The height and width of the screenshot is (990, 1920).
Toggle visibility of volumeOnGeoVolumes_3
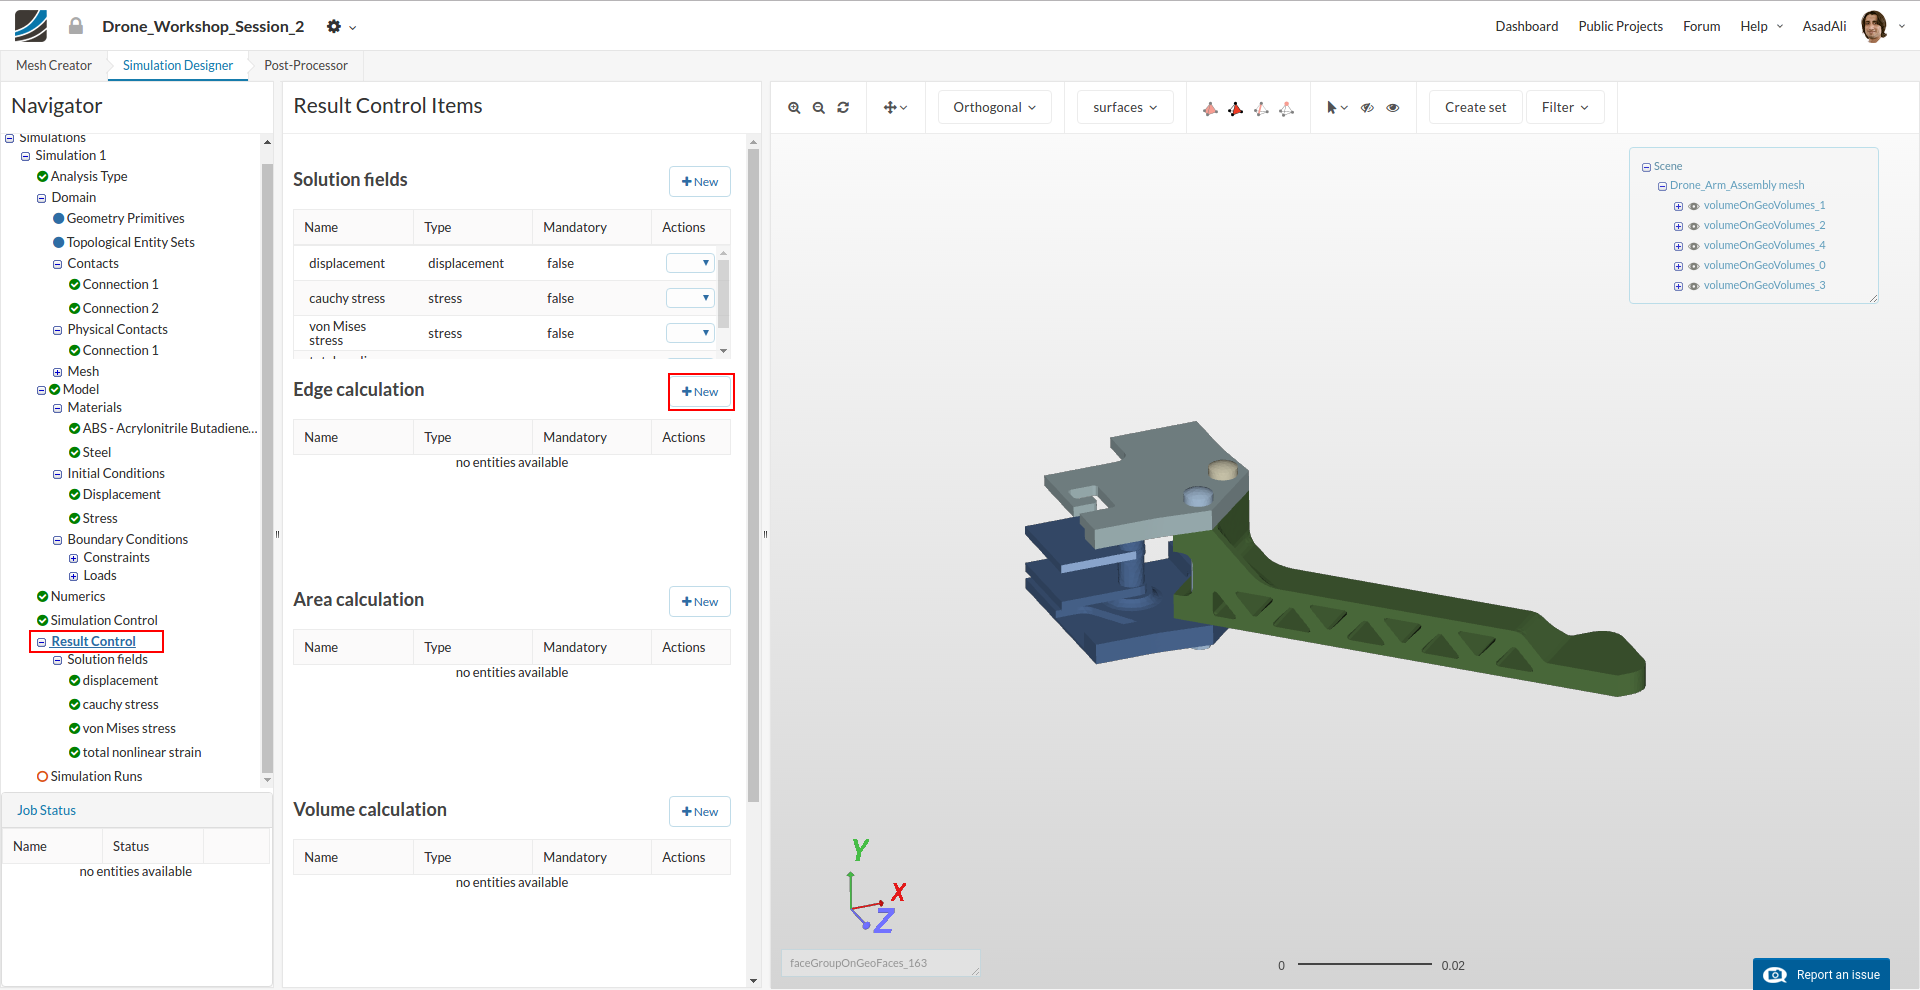[1694, 286]
